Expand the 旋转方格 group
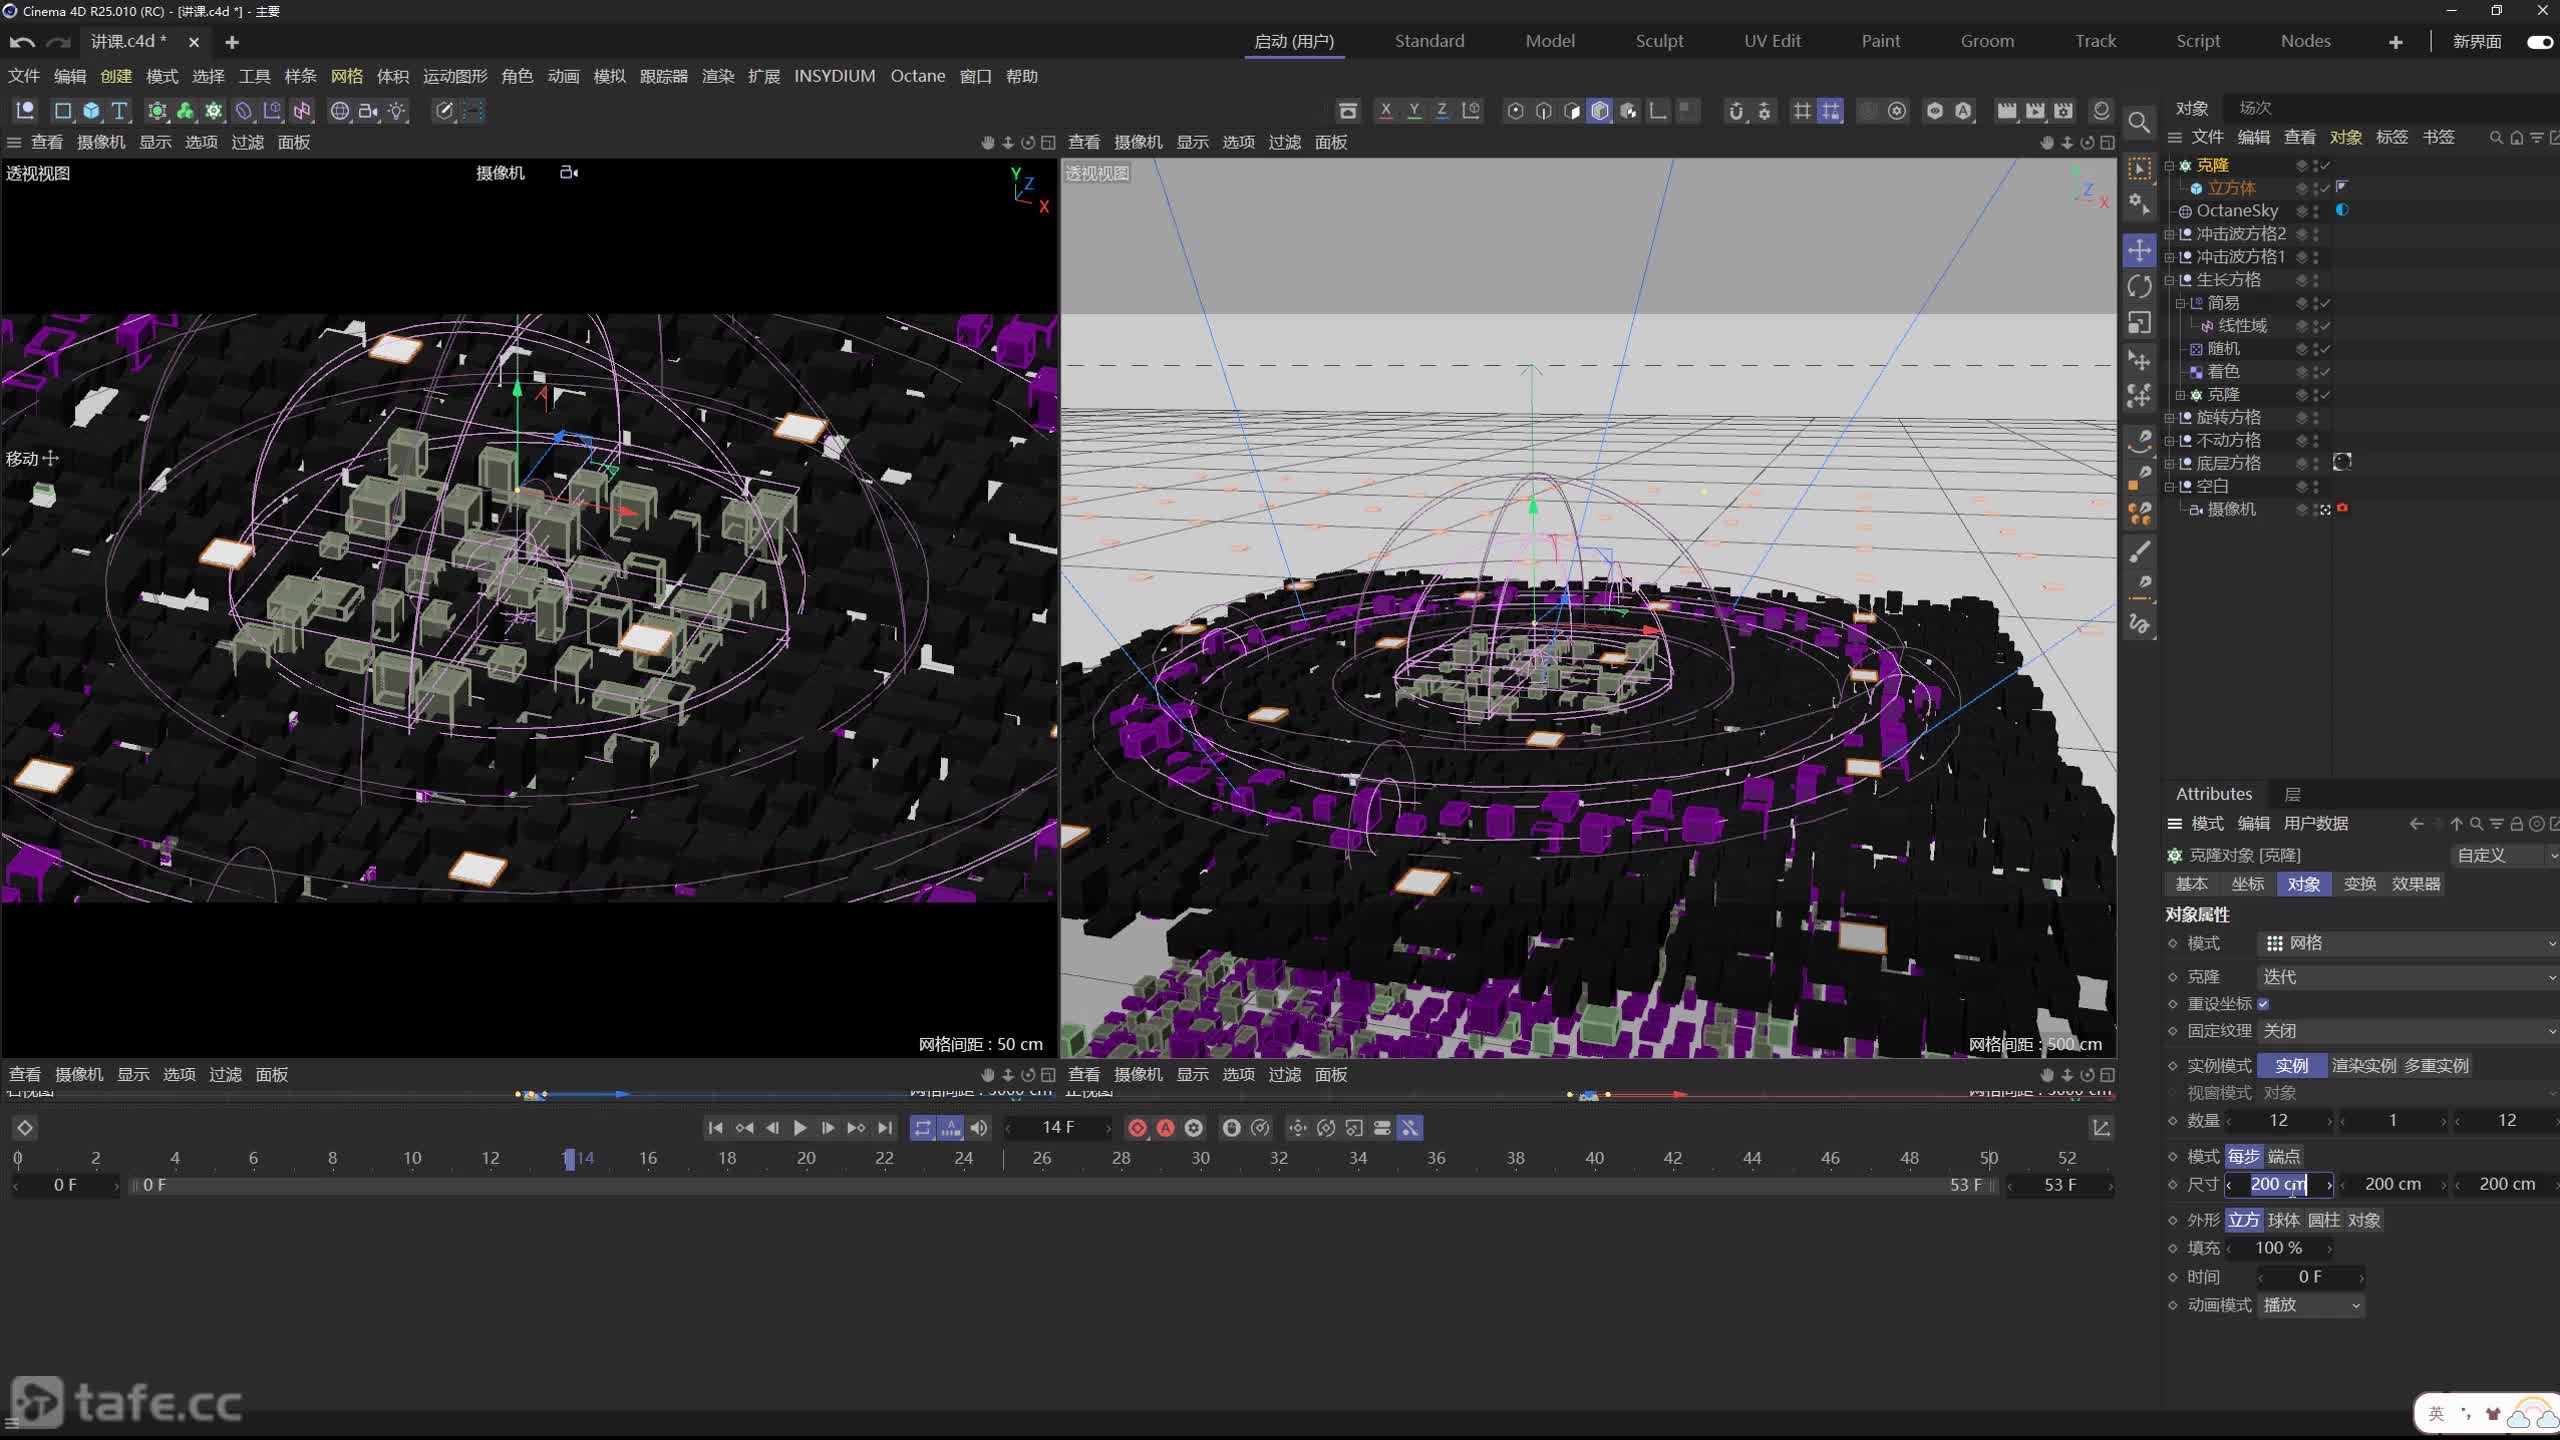This screenshot has width=2560, height=1440. (2170, 418)
